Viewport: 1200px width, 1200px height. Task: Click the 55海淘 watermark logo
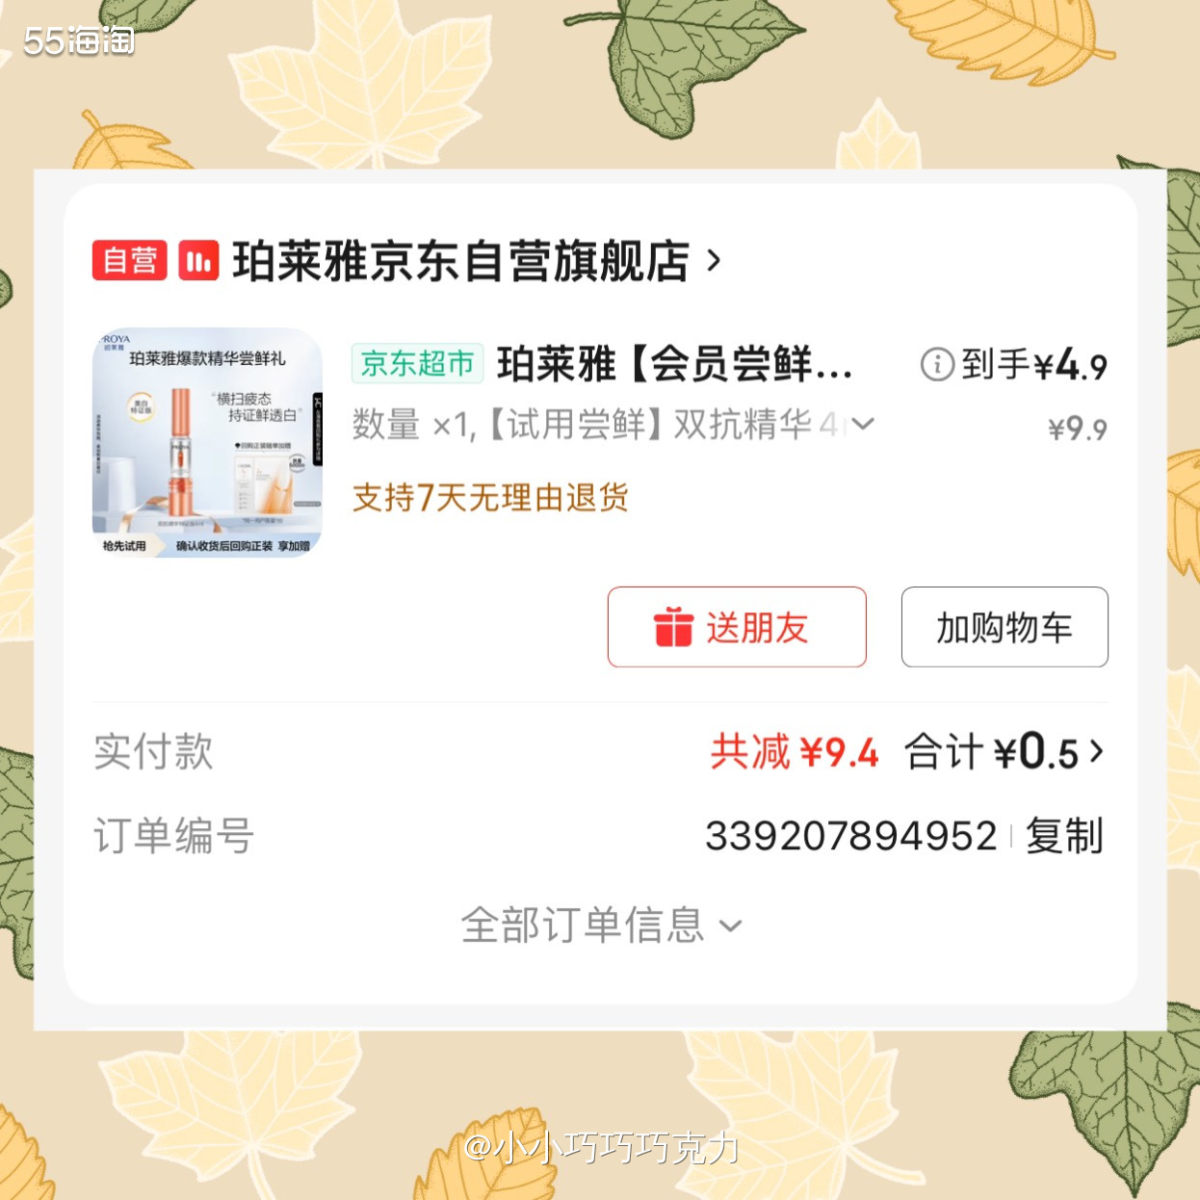click(x=78, y=40)
